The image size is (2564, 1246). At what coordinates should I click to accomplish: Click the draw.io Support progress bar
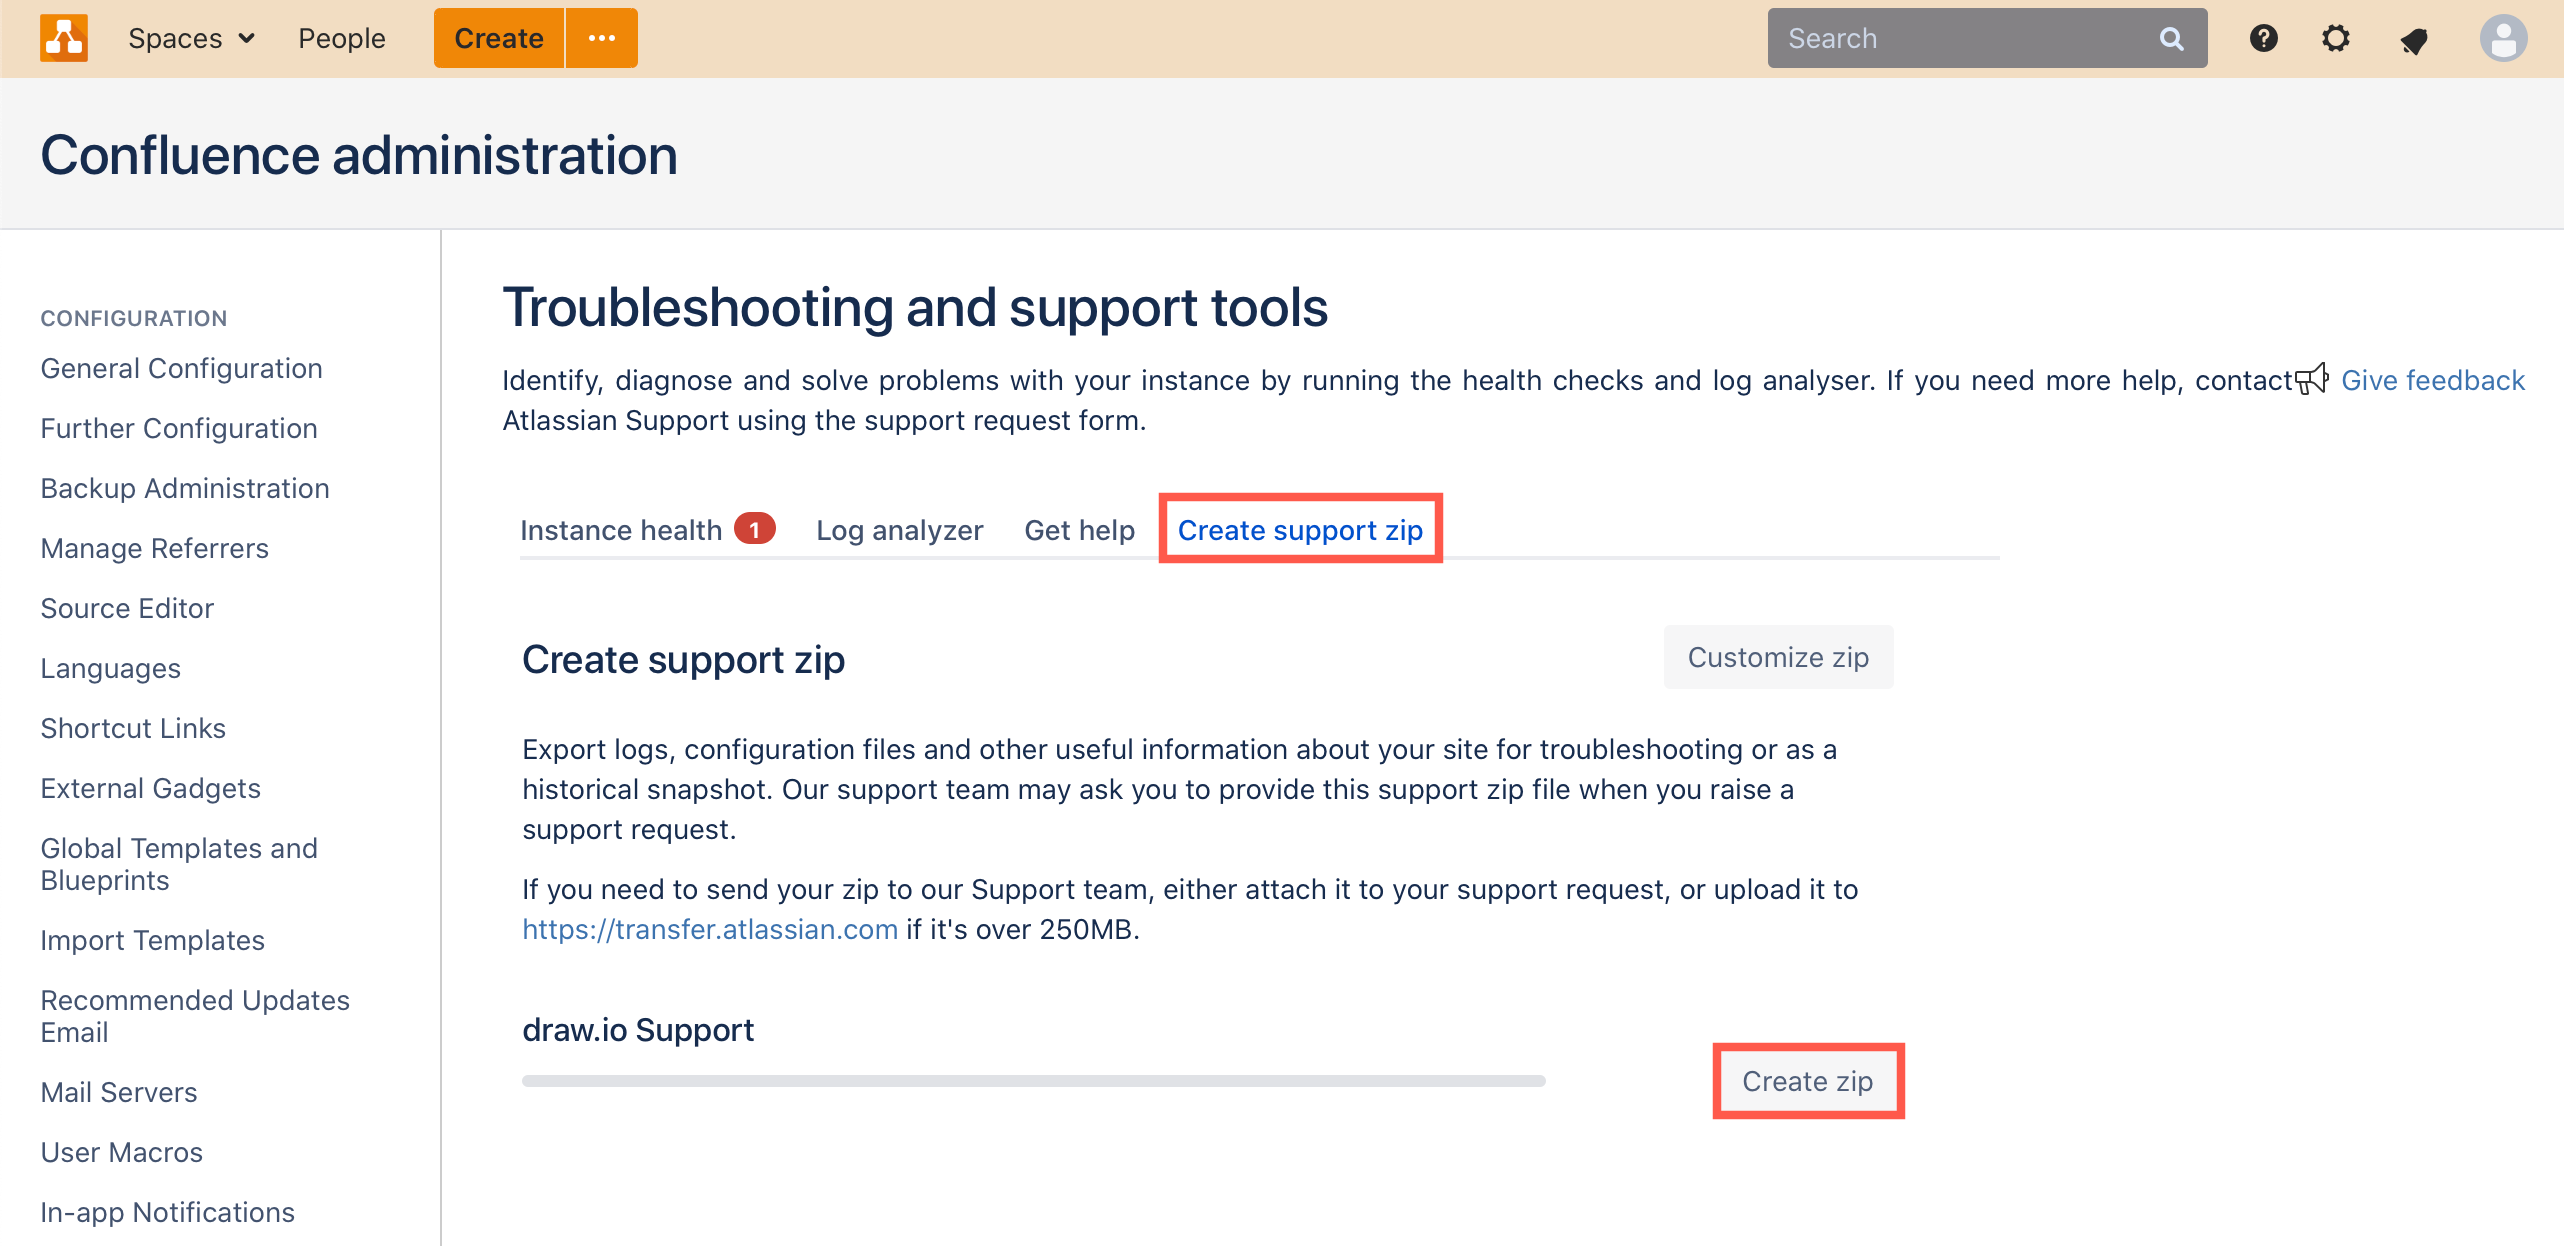(1035, 1080)
